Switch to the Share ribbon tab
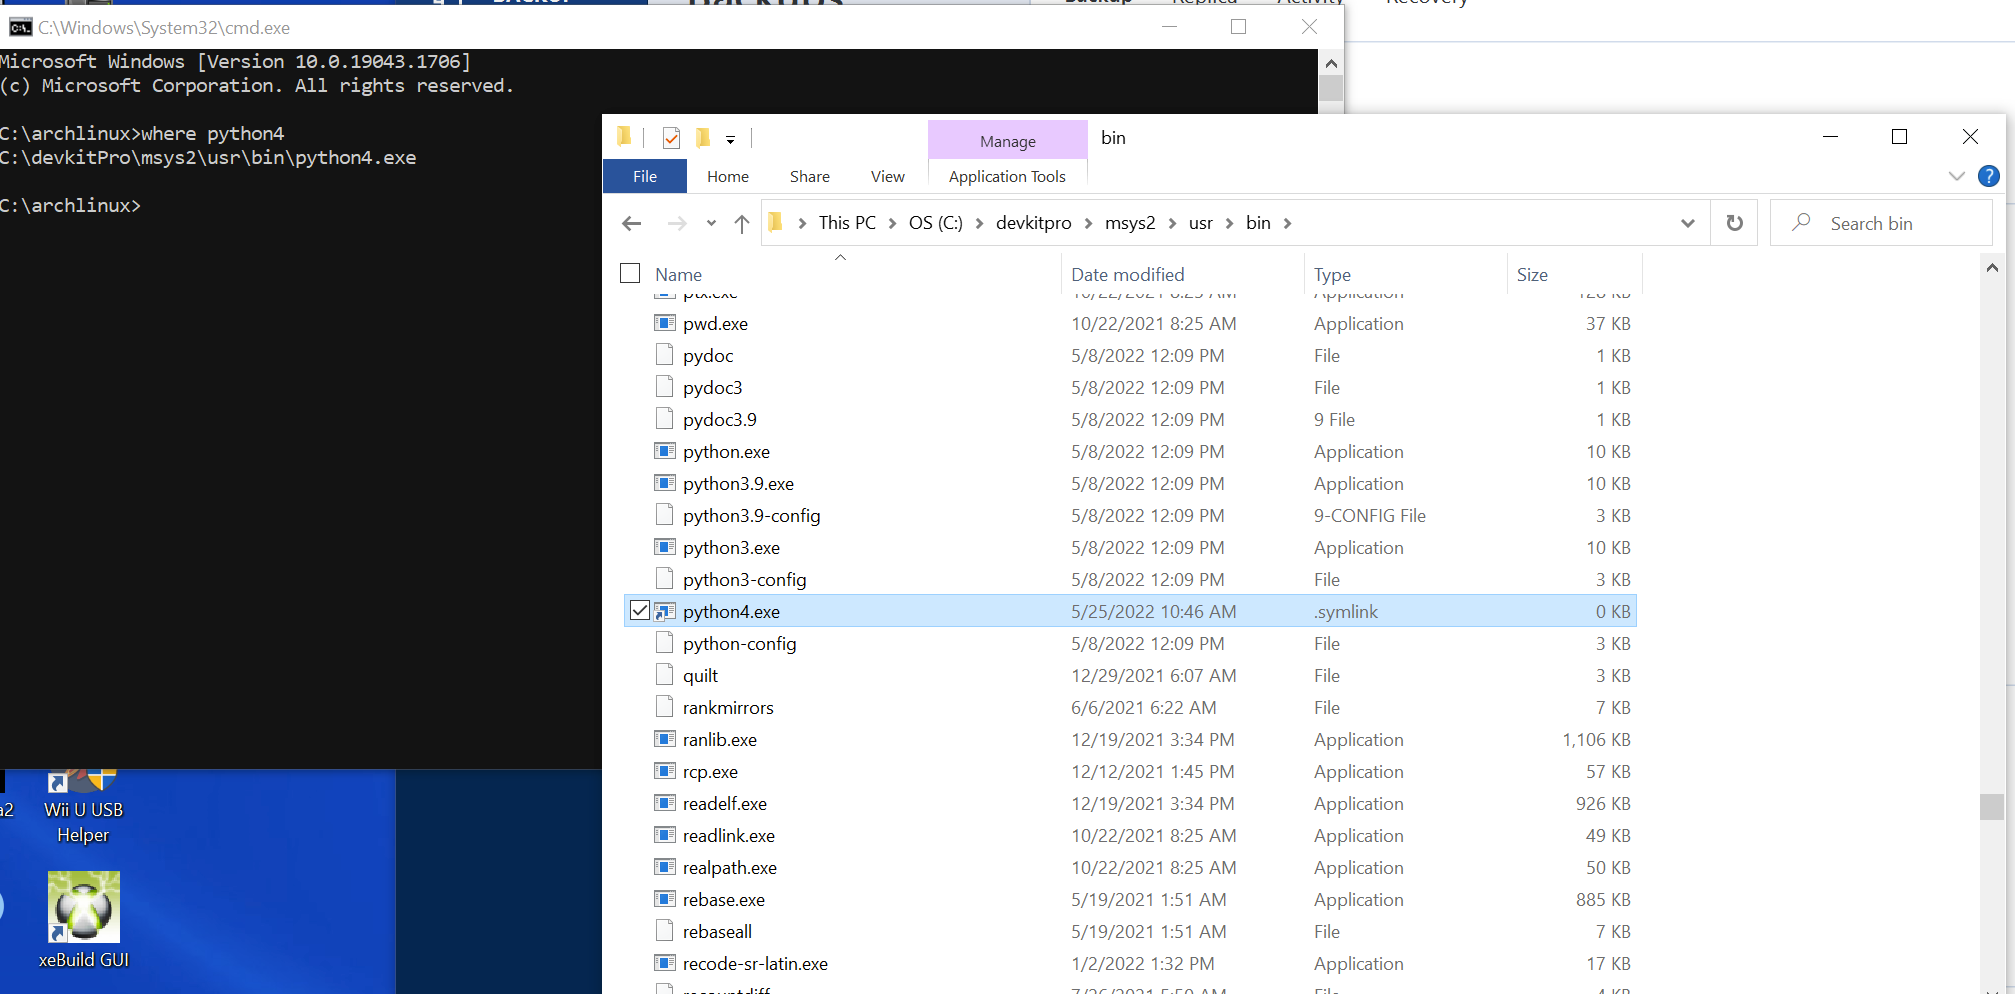This screenshot has width=2015, height=994. [x=810, y=176]
